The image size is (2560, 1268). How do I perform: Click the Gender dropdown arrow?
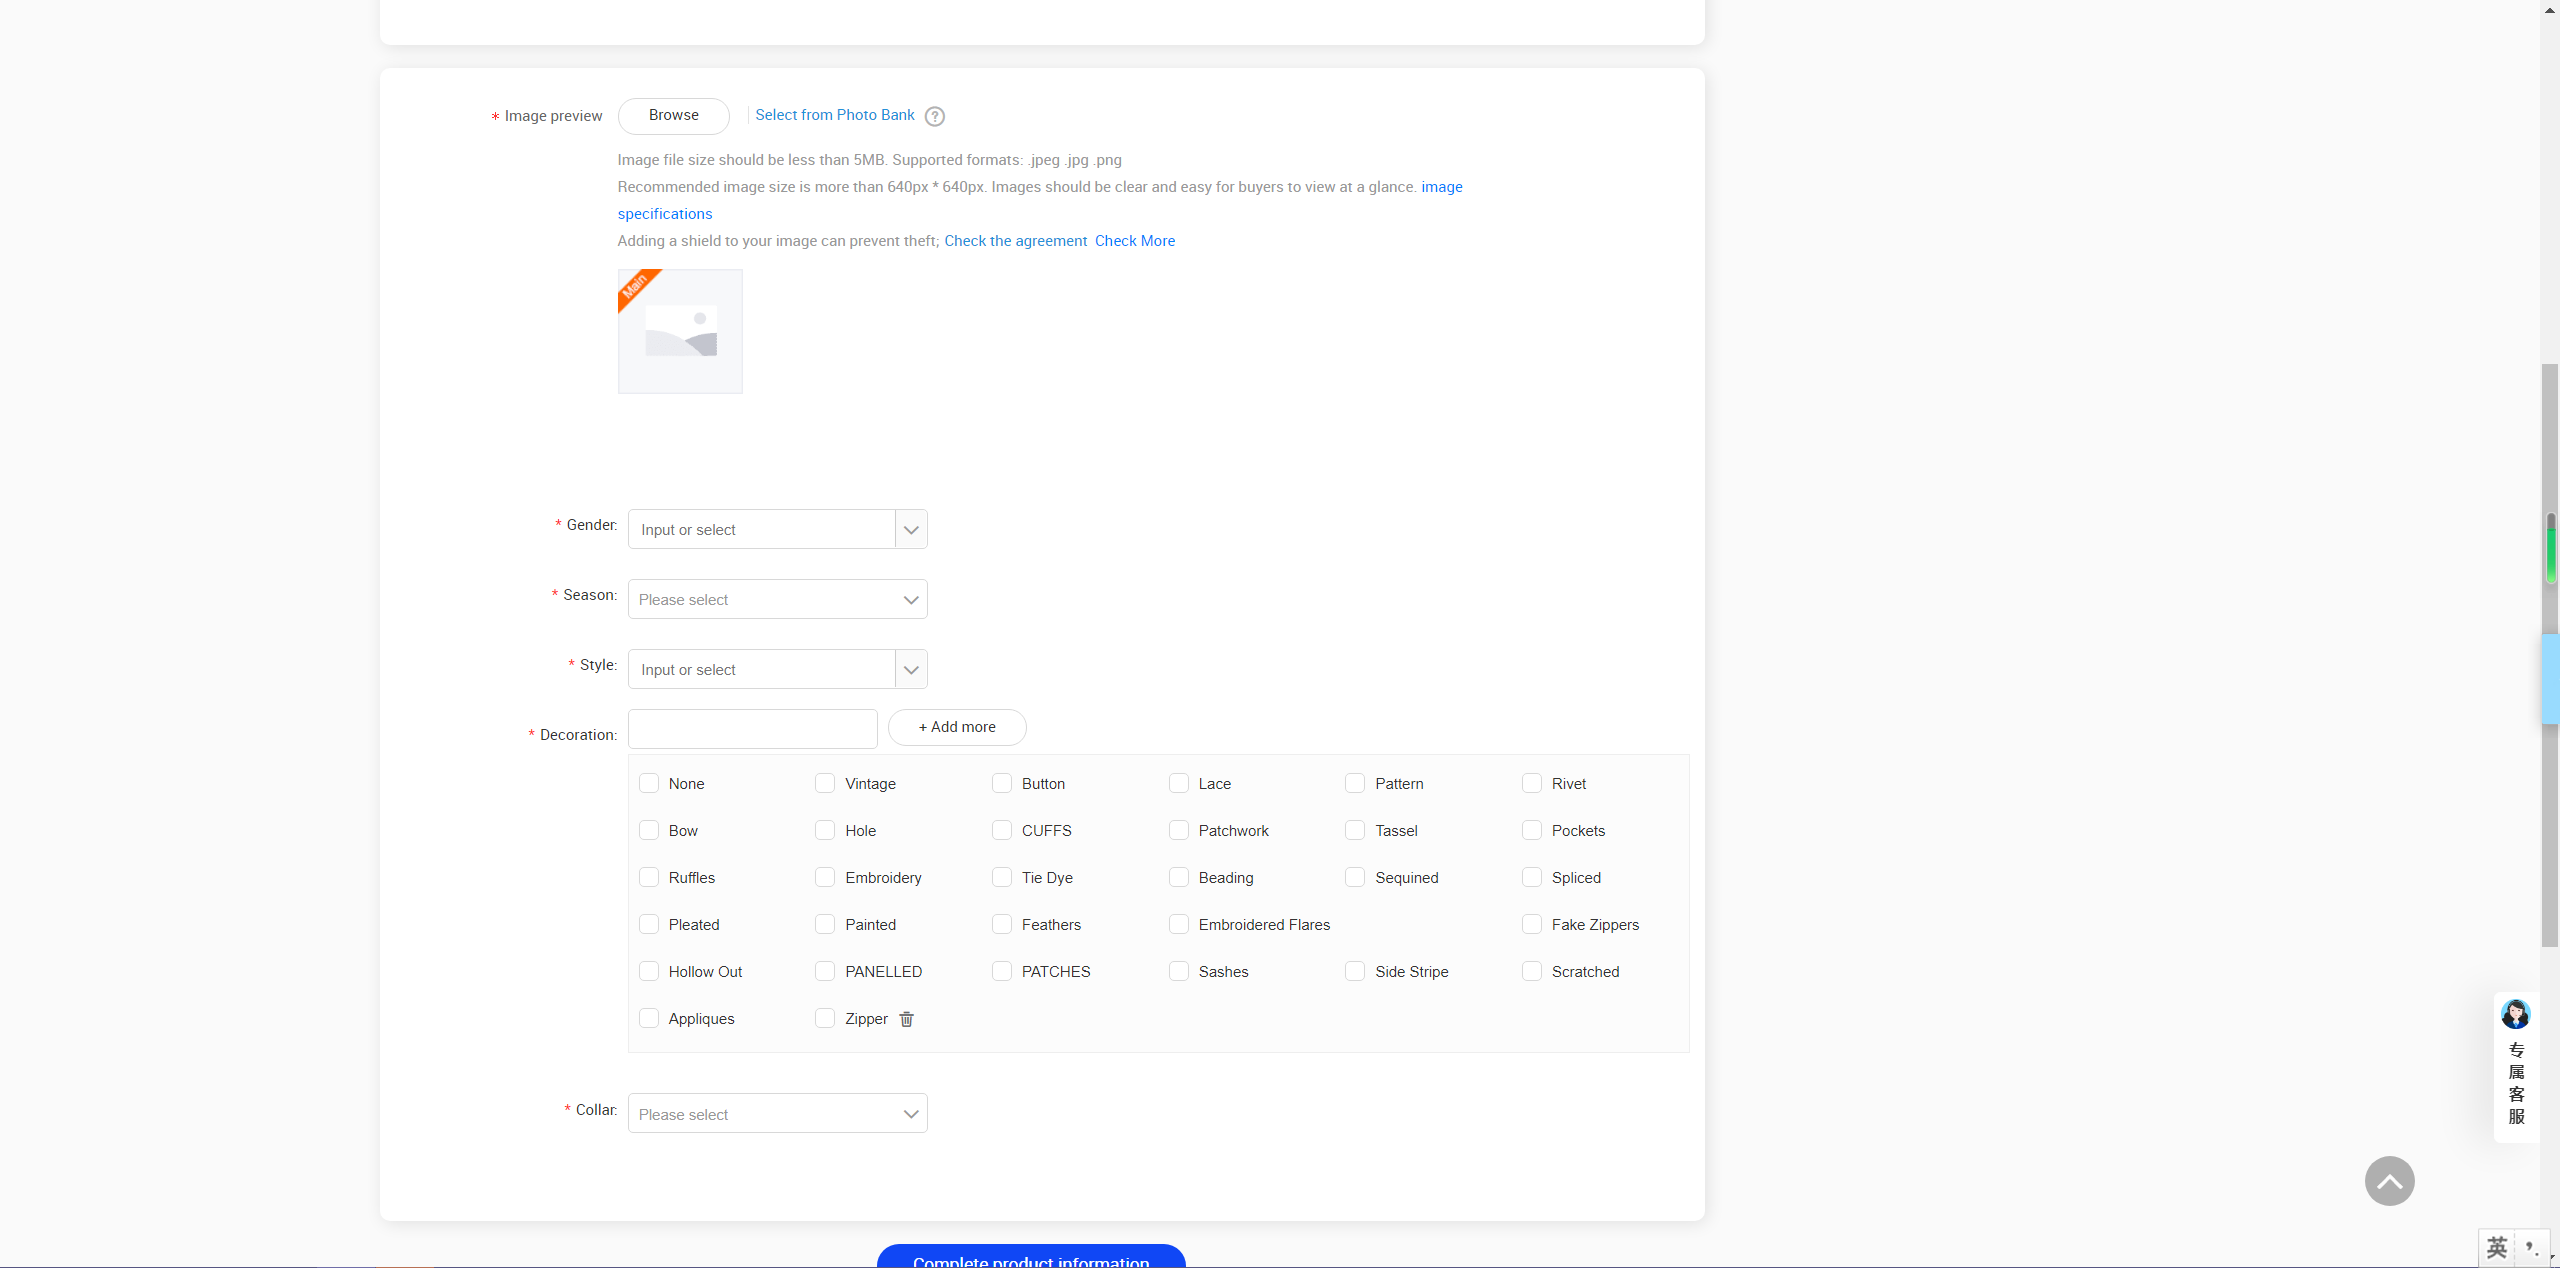[x=910, y=529]
